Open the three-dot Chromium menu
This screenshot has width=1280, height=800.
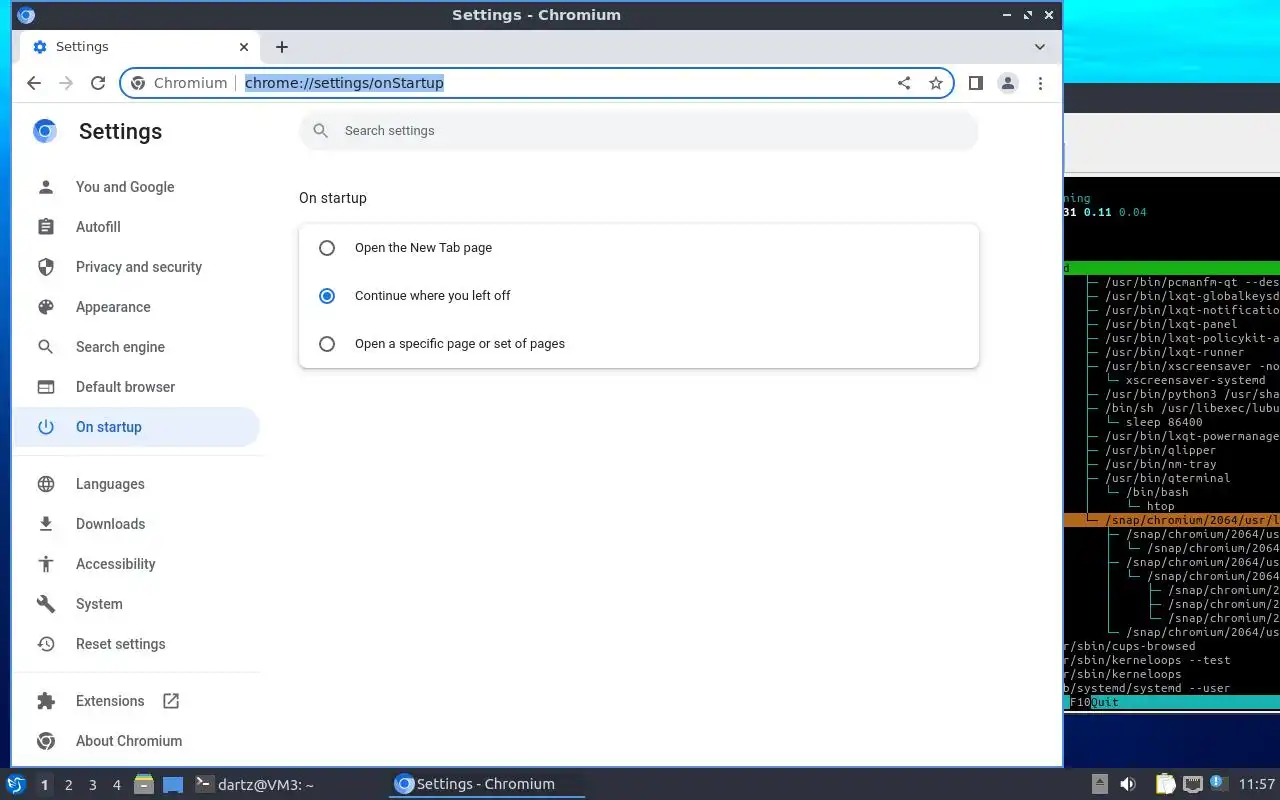[1040, 83]
